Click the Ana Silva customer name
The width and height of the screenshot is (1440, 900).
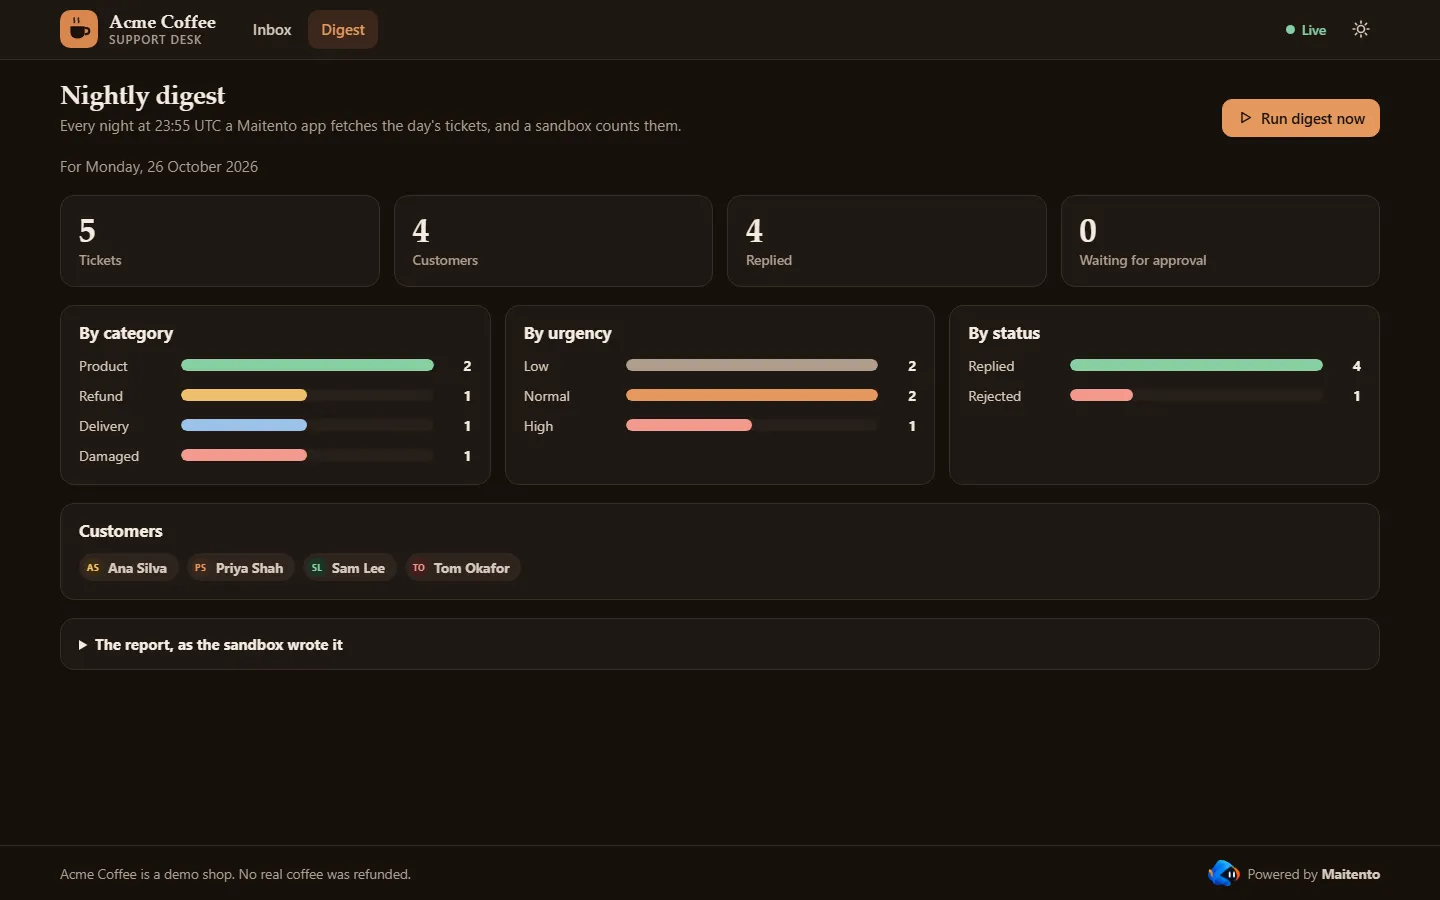137,568
